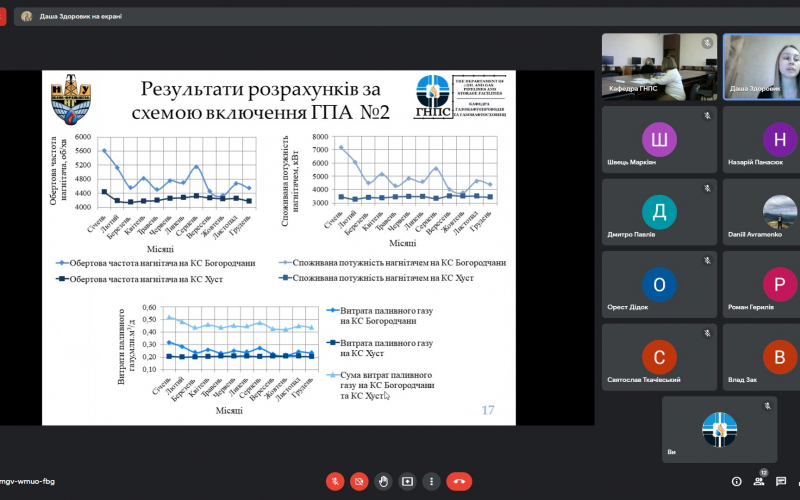Click 'Місяці' axis label under fuel gas chart
800x500 pixels.
(x=229, y=411)
